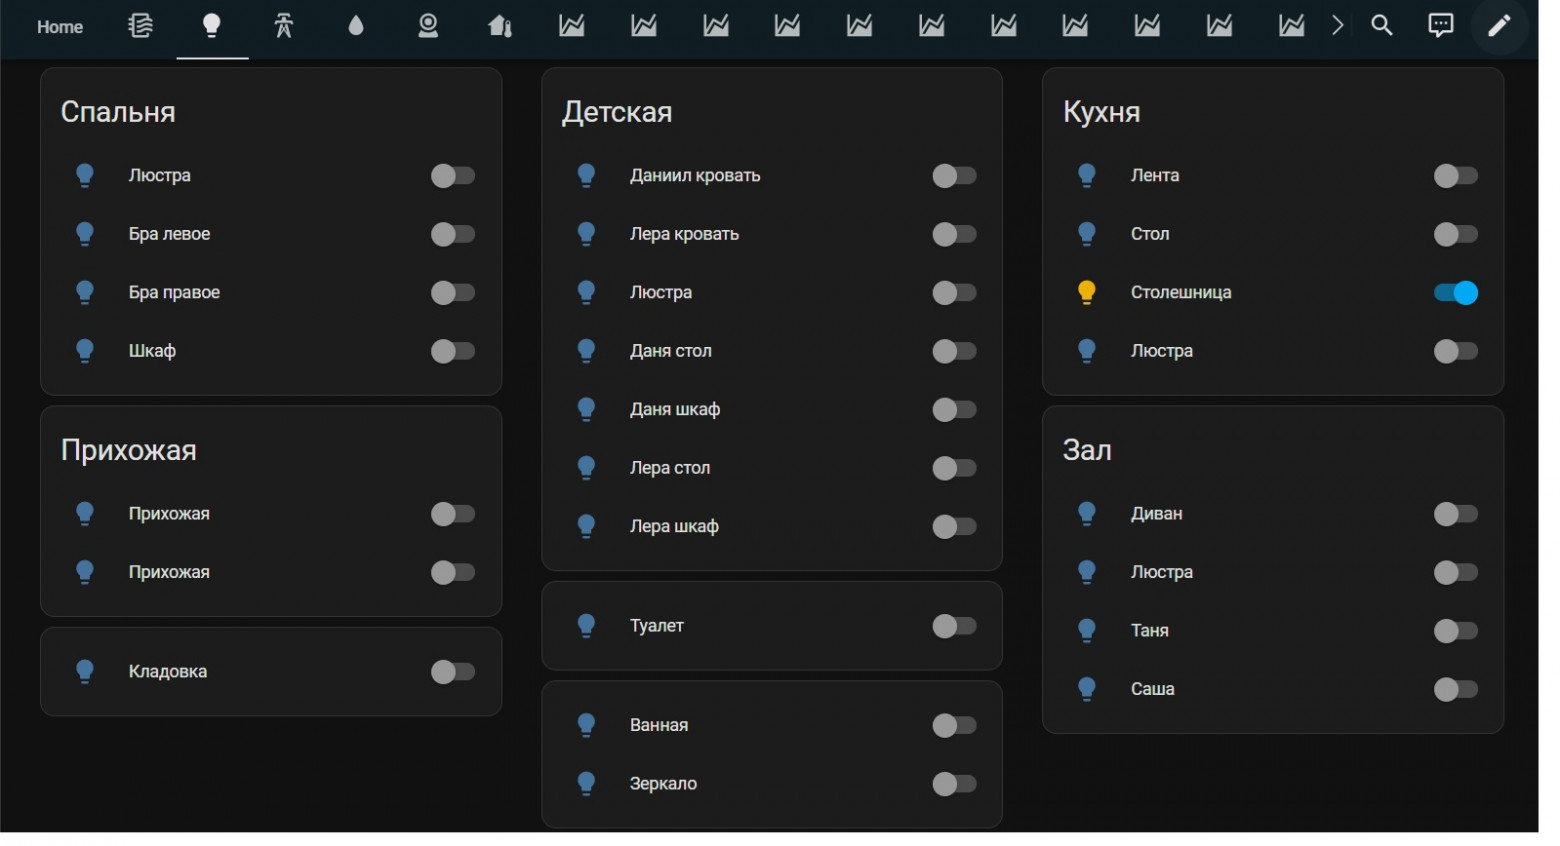Open the webcam cameras tab
The image size is (1560, 846).
coord(428,26)
